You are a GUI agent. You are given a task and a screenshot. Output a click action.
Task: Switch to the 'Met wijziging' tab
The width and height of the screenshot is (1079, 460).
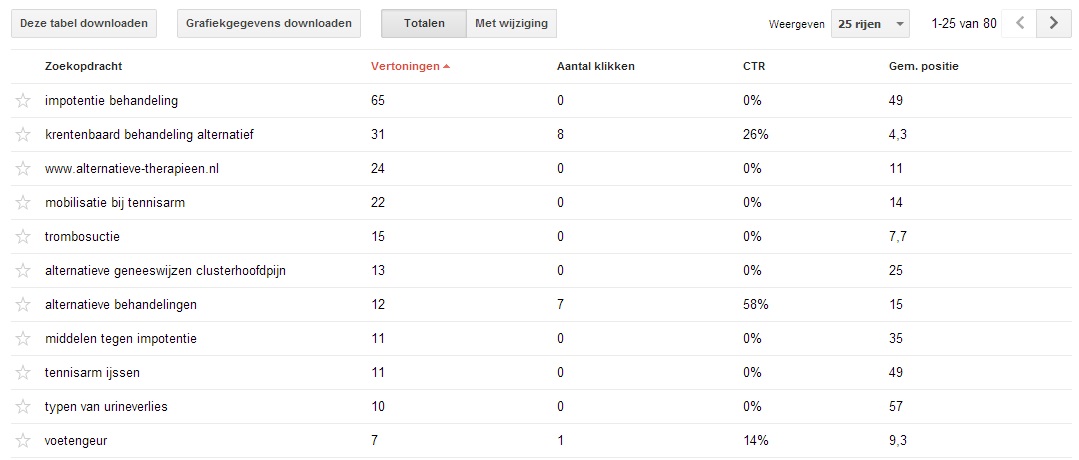coord(511,23)
